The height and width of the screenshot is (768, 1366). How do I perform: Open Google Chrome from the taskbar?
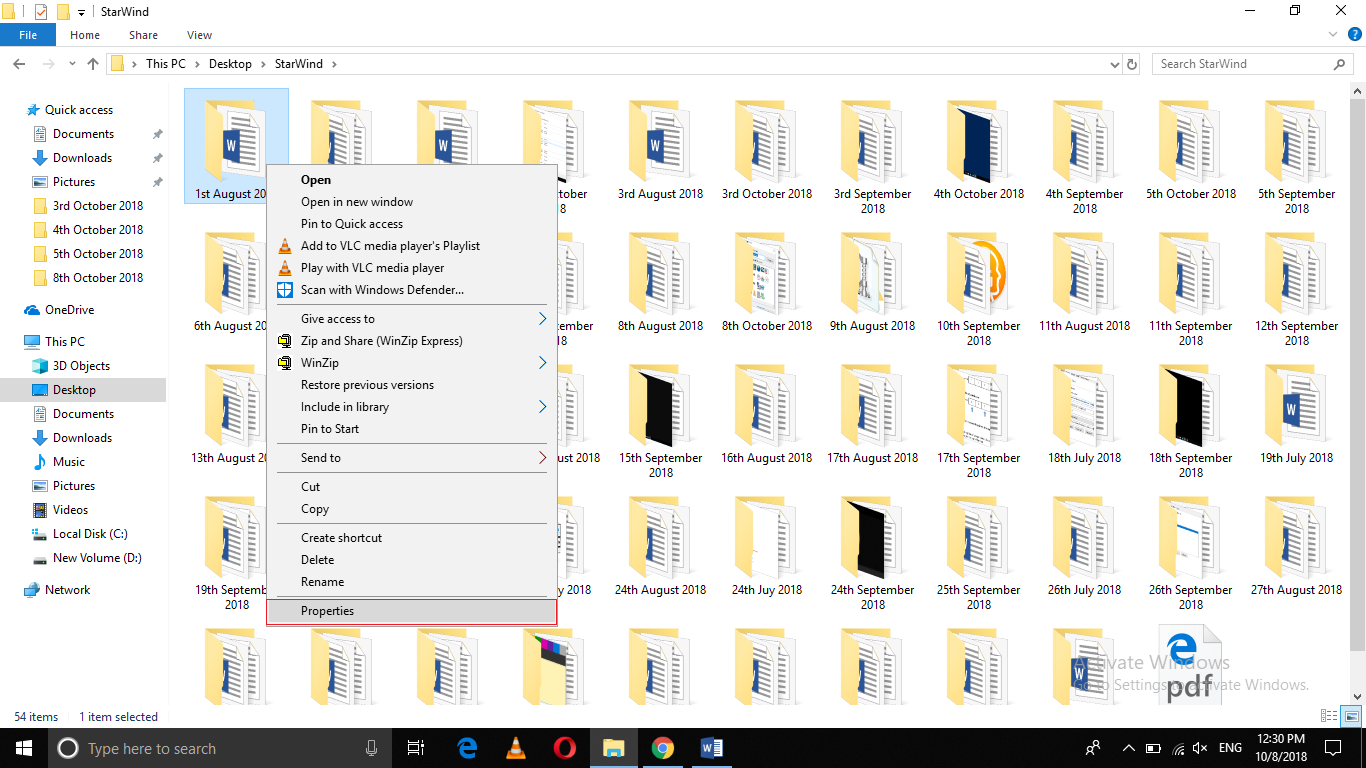[662, 747]
